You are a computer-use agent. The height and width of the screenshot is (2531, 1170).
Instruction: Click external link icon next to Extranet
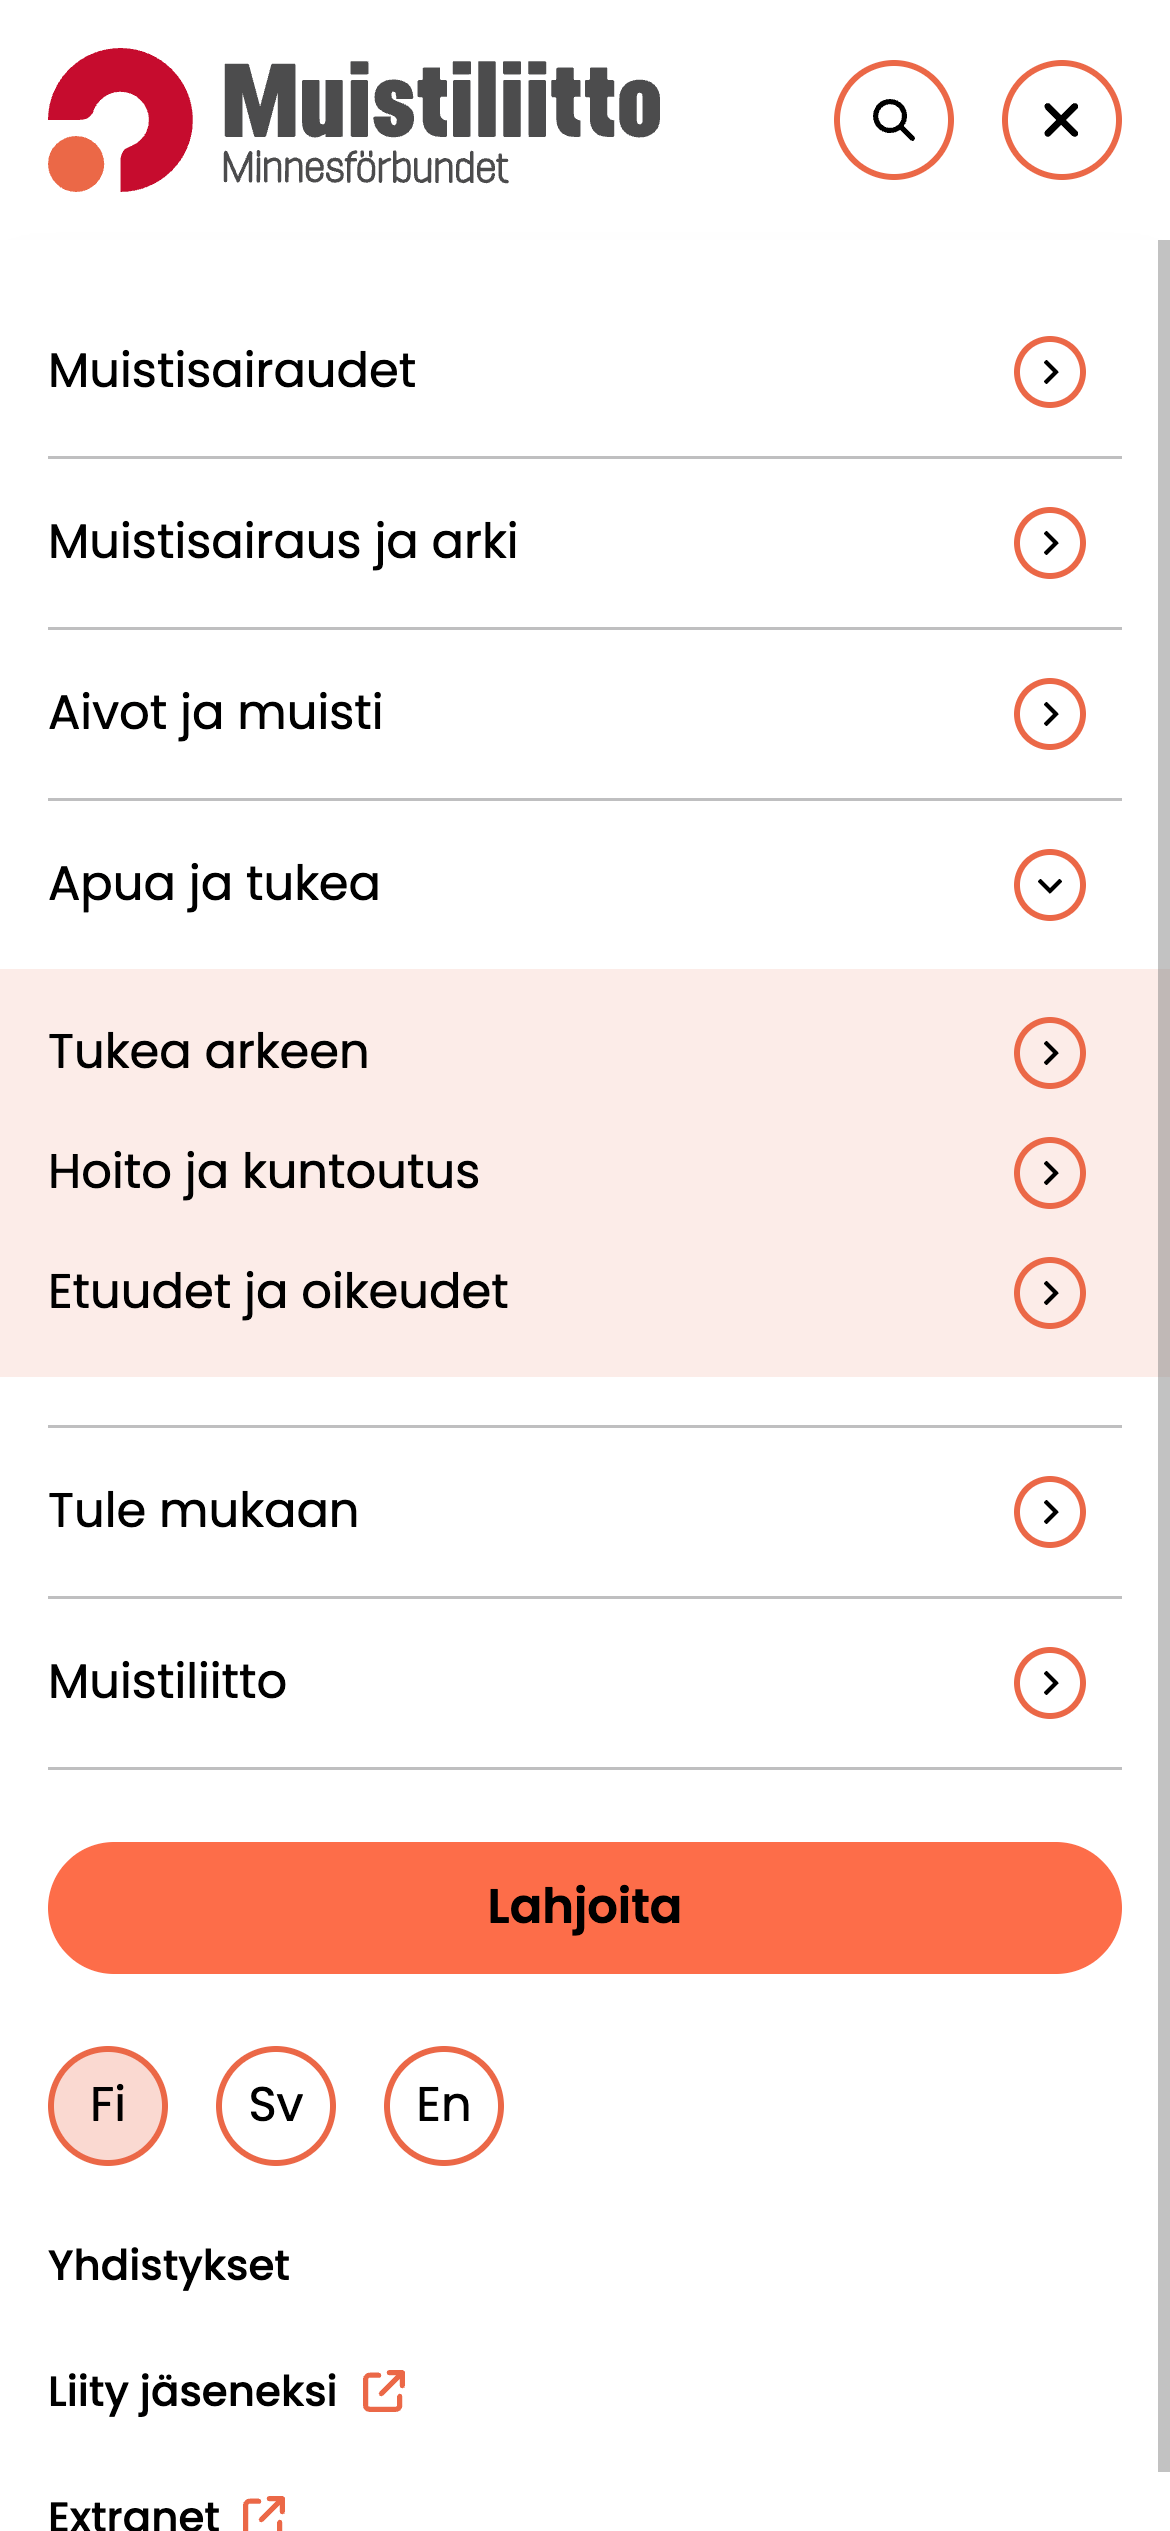click(x=265, y=2514)
